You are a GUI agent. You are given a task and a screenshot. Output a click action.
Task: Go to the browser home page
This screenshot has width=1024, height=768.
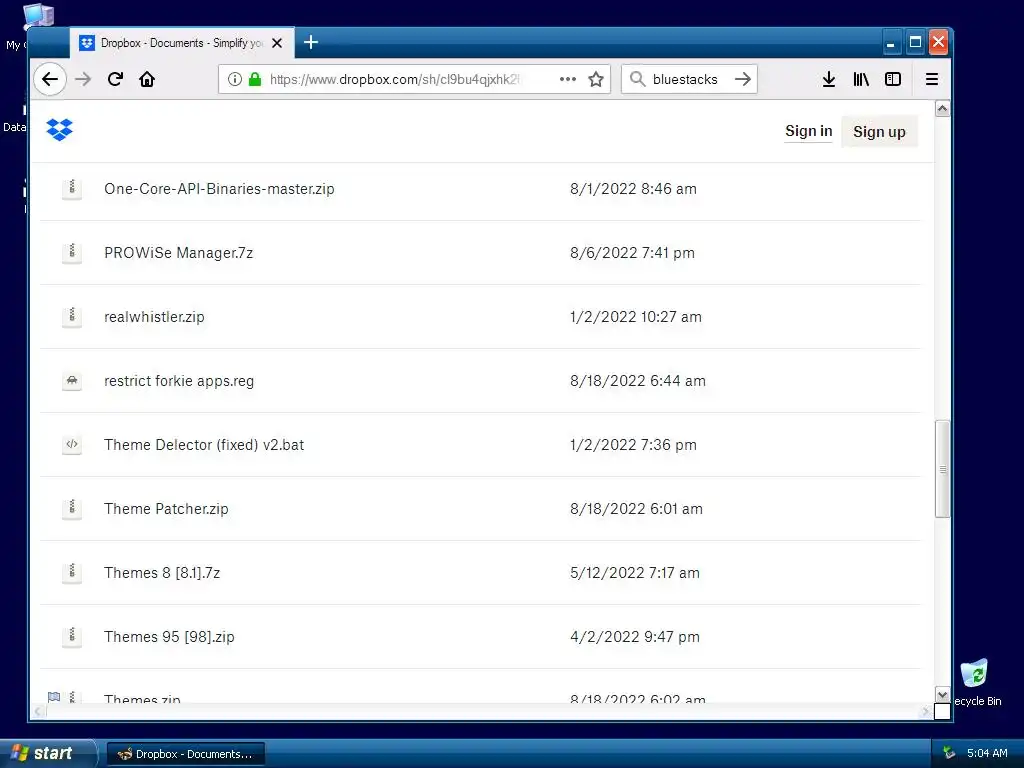[147, 79]
